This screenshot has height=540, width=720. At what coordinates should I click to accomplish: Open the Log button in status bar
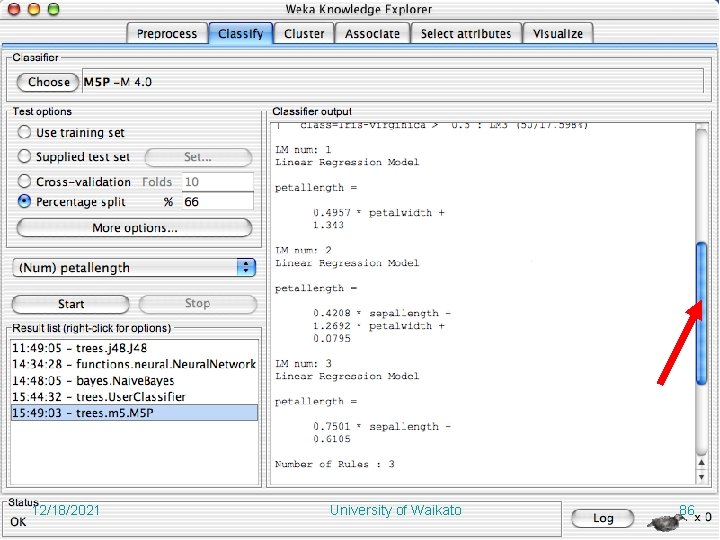click(x=602, y=518)
